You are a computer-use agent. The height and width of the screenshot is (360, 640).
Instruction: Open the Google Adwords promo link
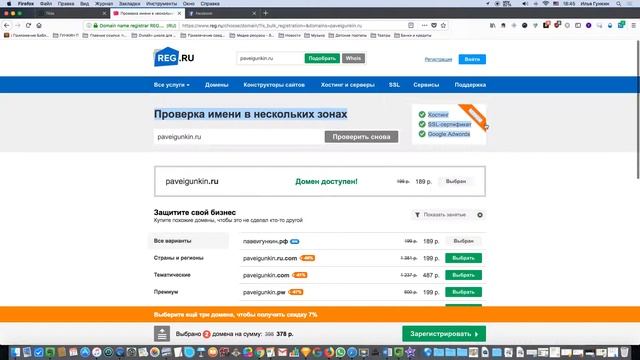[x=449, y=134]
